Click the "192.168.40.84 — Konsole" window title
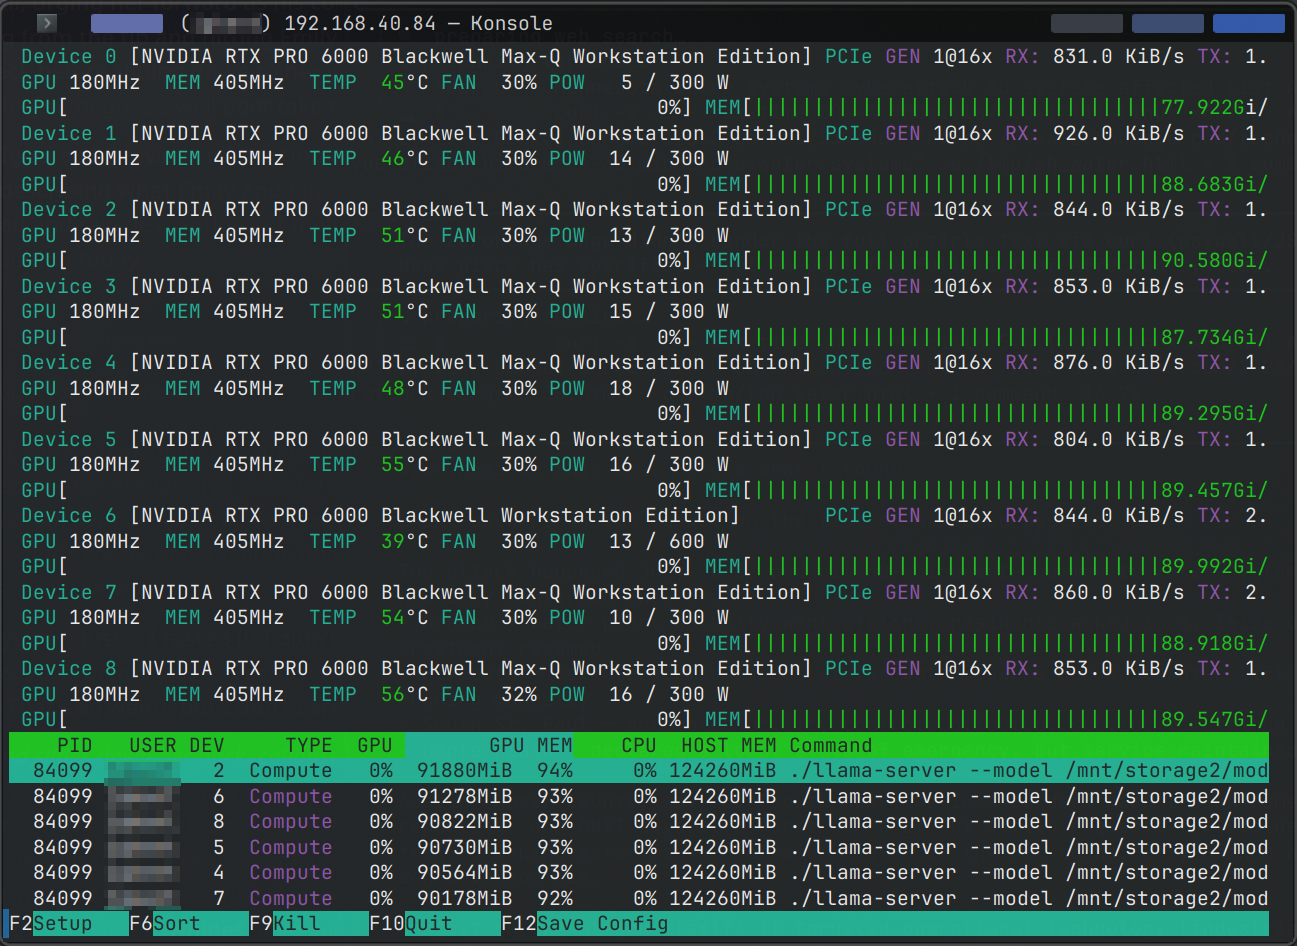This screenshot has width=1297, height=946. click(x=419, y=23)
